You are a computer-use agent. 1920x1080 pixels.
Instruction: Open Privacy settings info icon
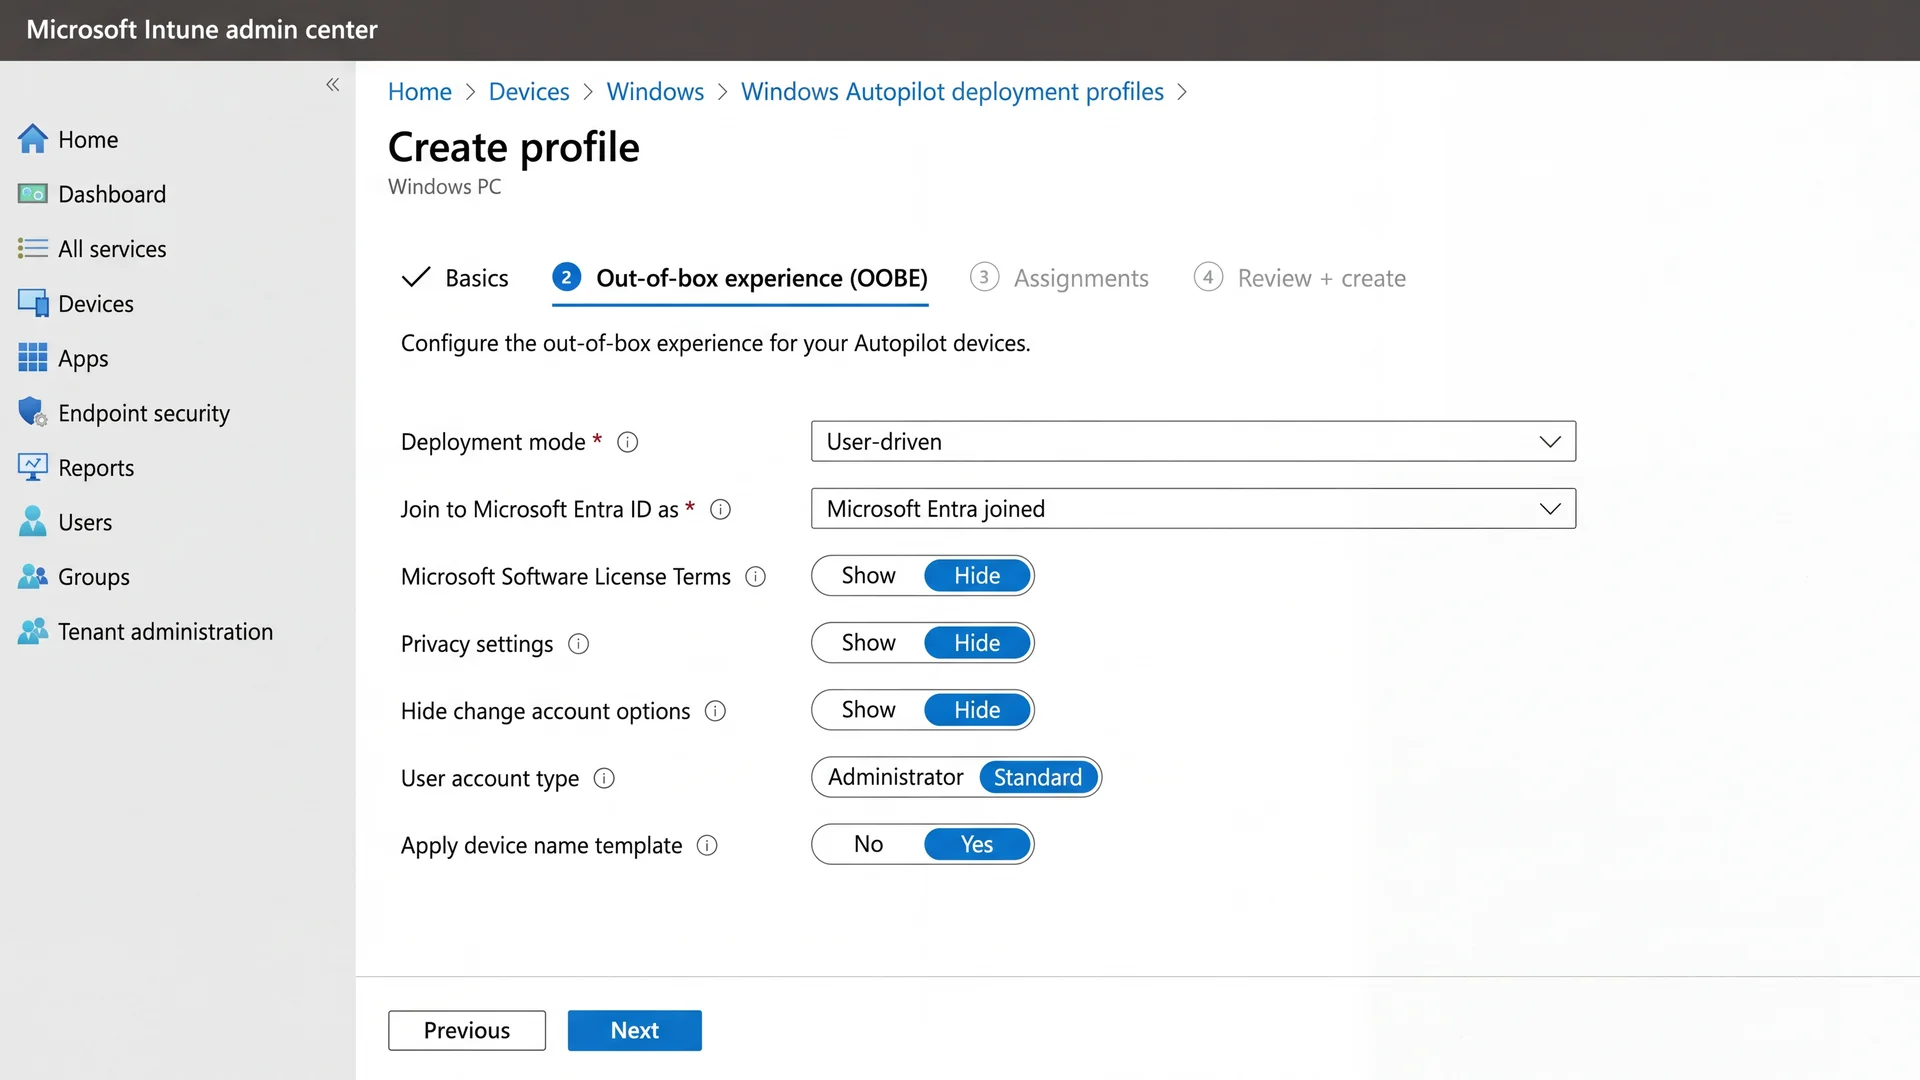point(578,644)
